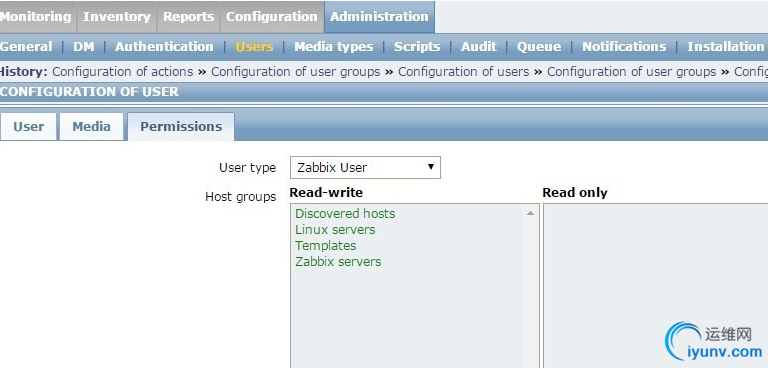The width and height of the screenshot is (768, 368).
Task: Open the Queue submenu
Action: (x=539, y=47)
